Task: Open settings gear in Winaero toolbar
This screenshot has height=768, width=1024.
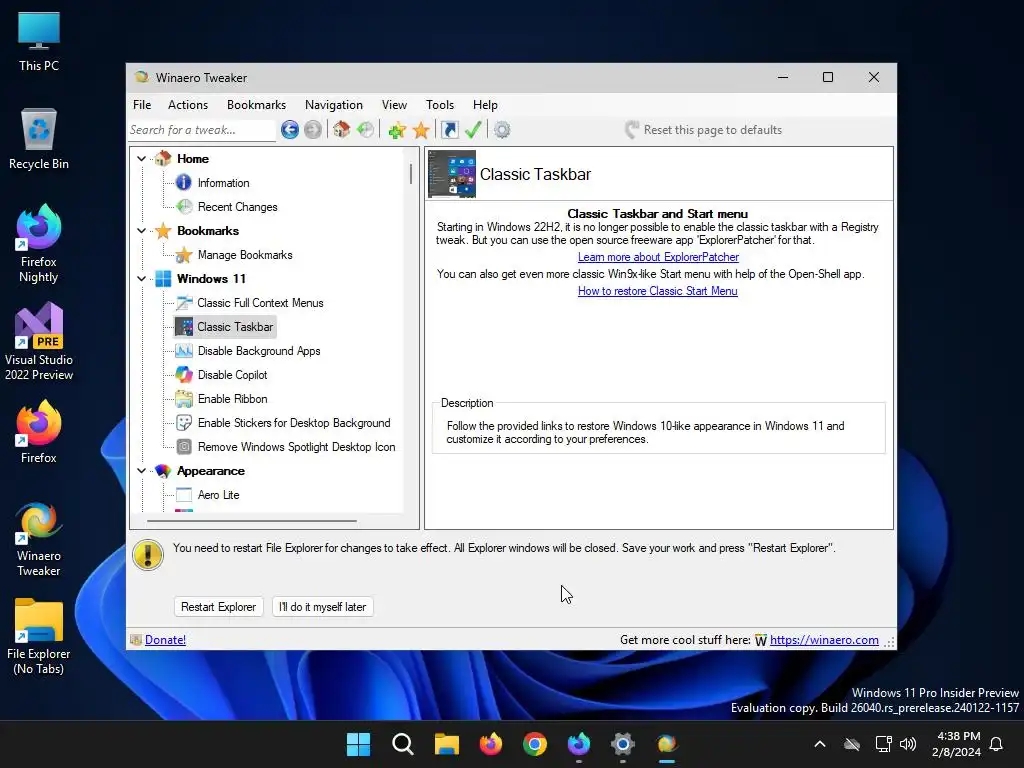Action: (502, 130)
